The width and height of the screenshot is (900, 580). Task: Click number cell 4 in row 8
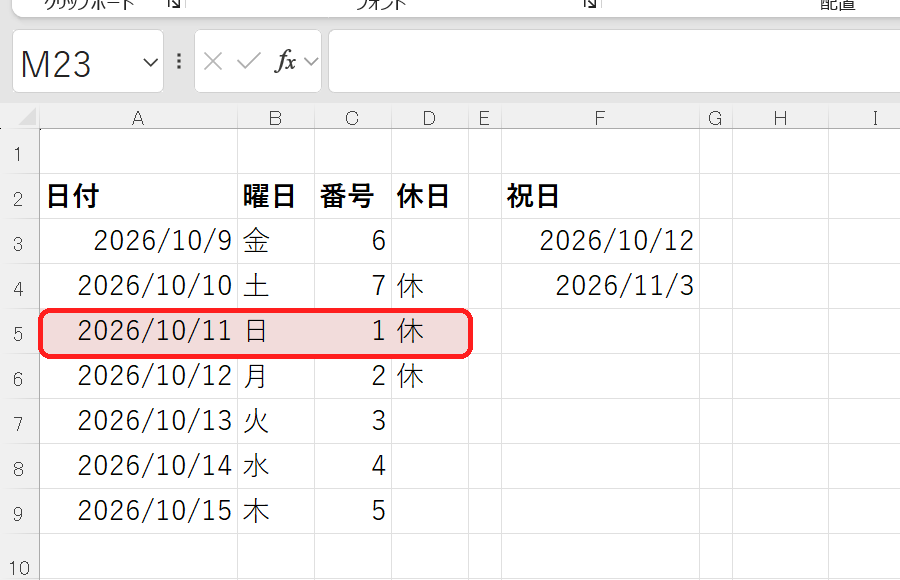[x=353, y=466]
